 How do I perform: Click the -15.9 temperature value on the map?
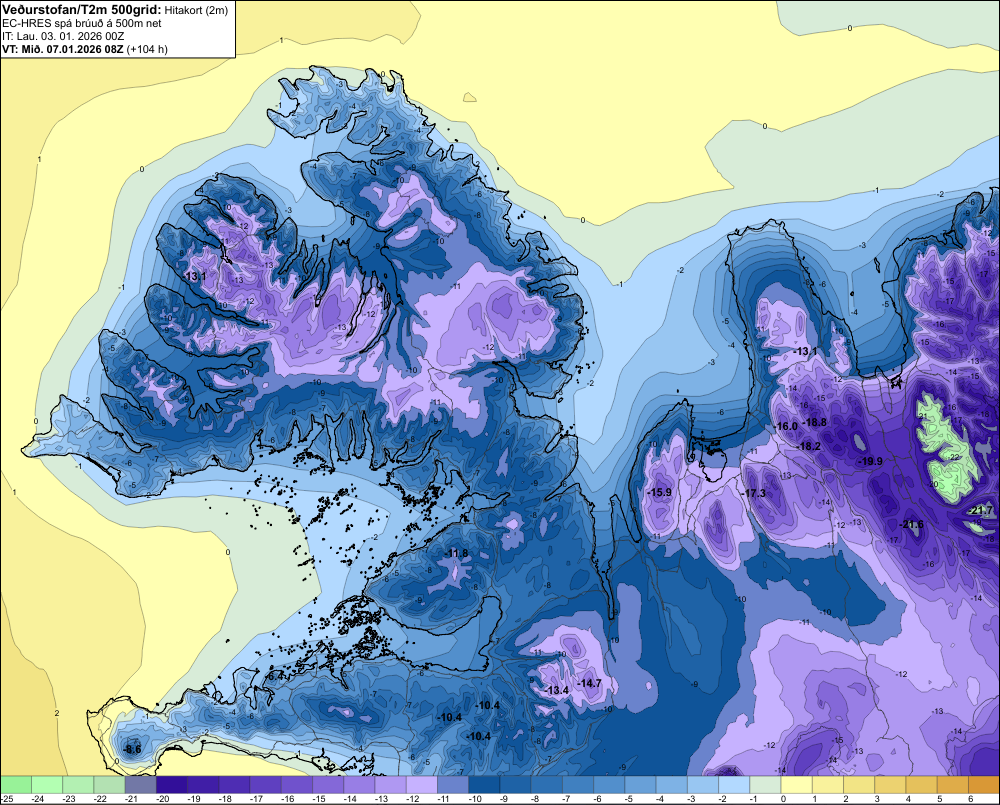659,492
